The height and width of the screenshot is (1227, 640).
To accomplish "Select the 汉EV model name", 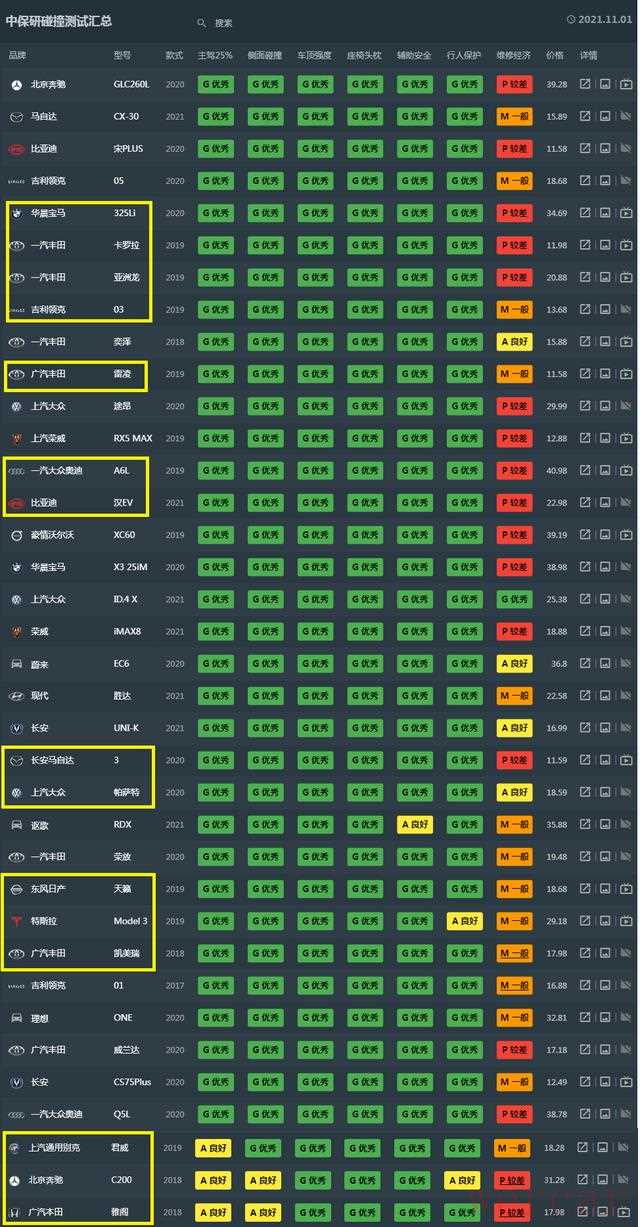I will coord(123,503).
